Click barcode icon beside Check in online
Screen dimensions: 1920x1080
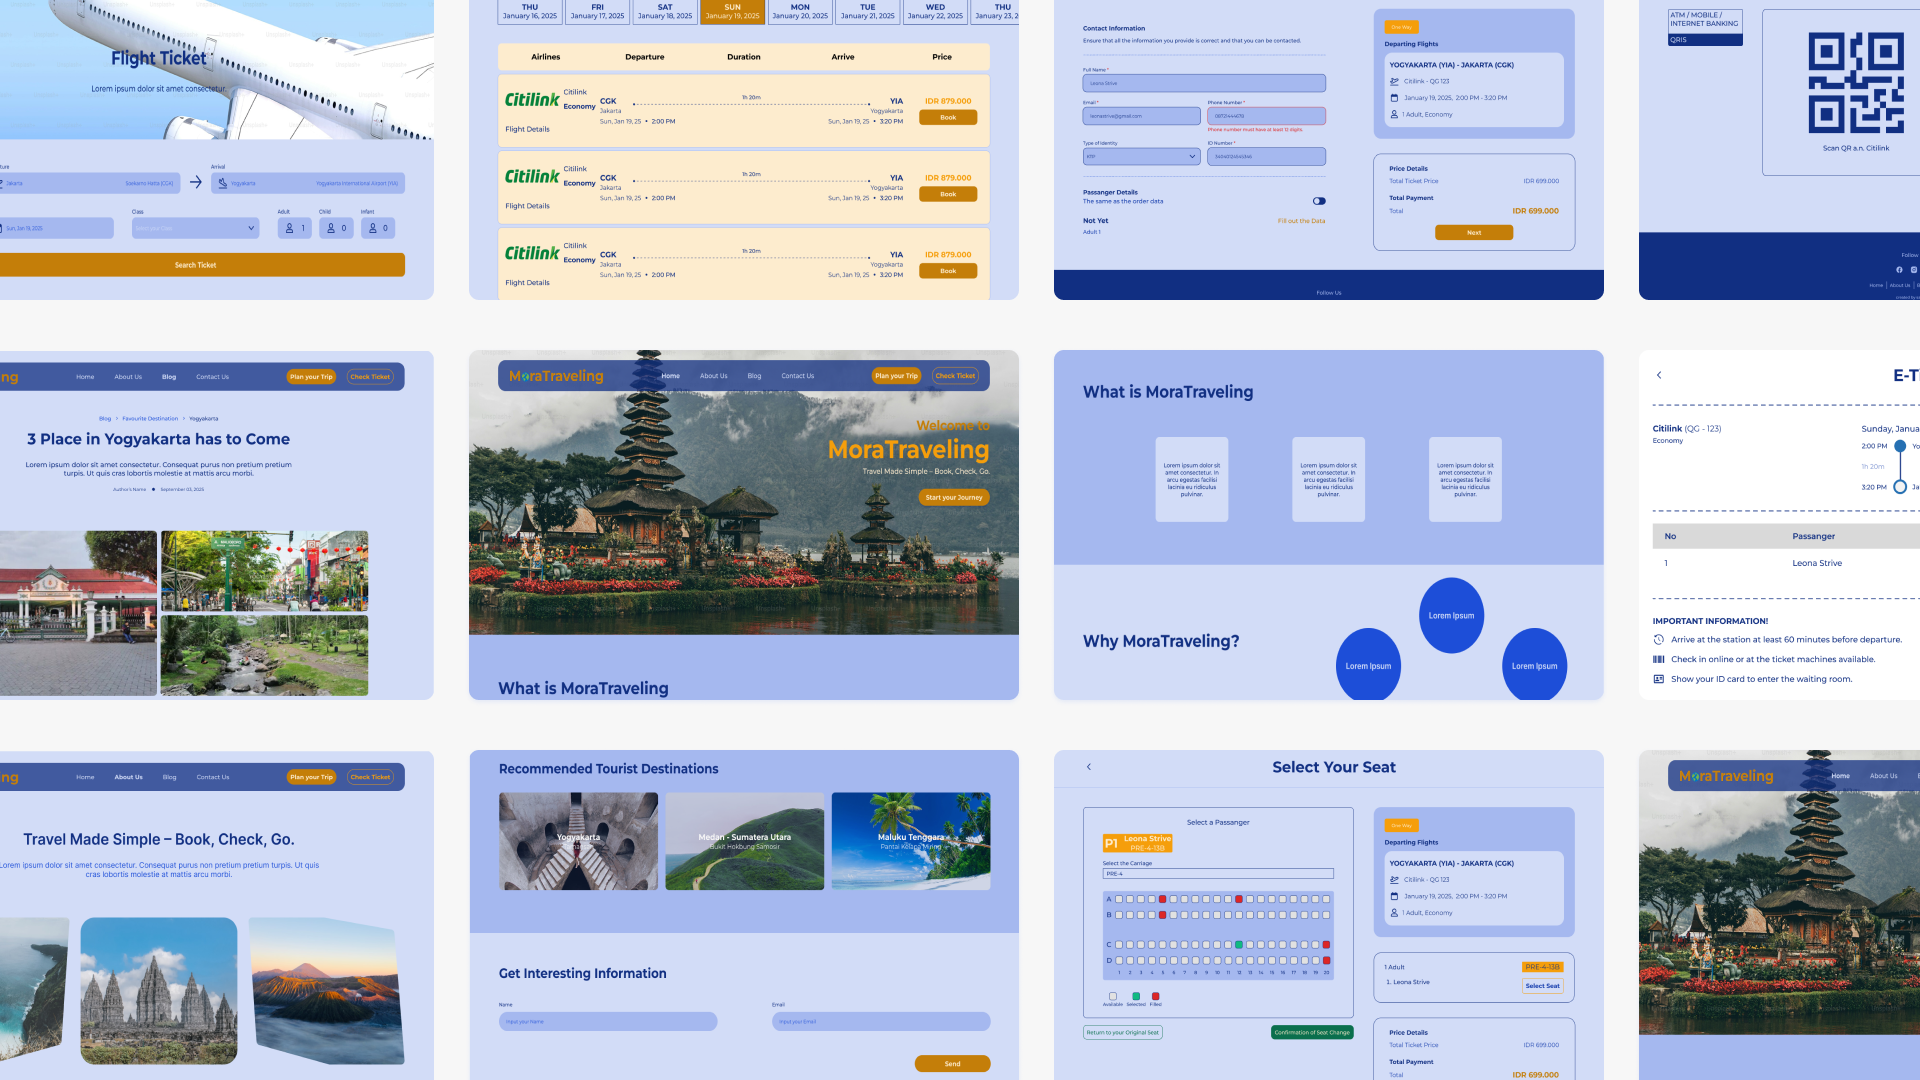point(1659,659)
